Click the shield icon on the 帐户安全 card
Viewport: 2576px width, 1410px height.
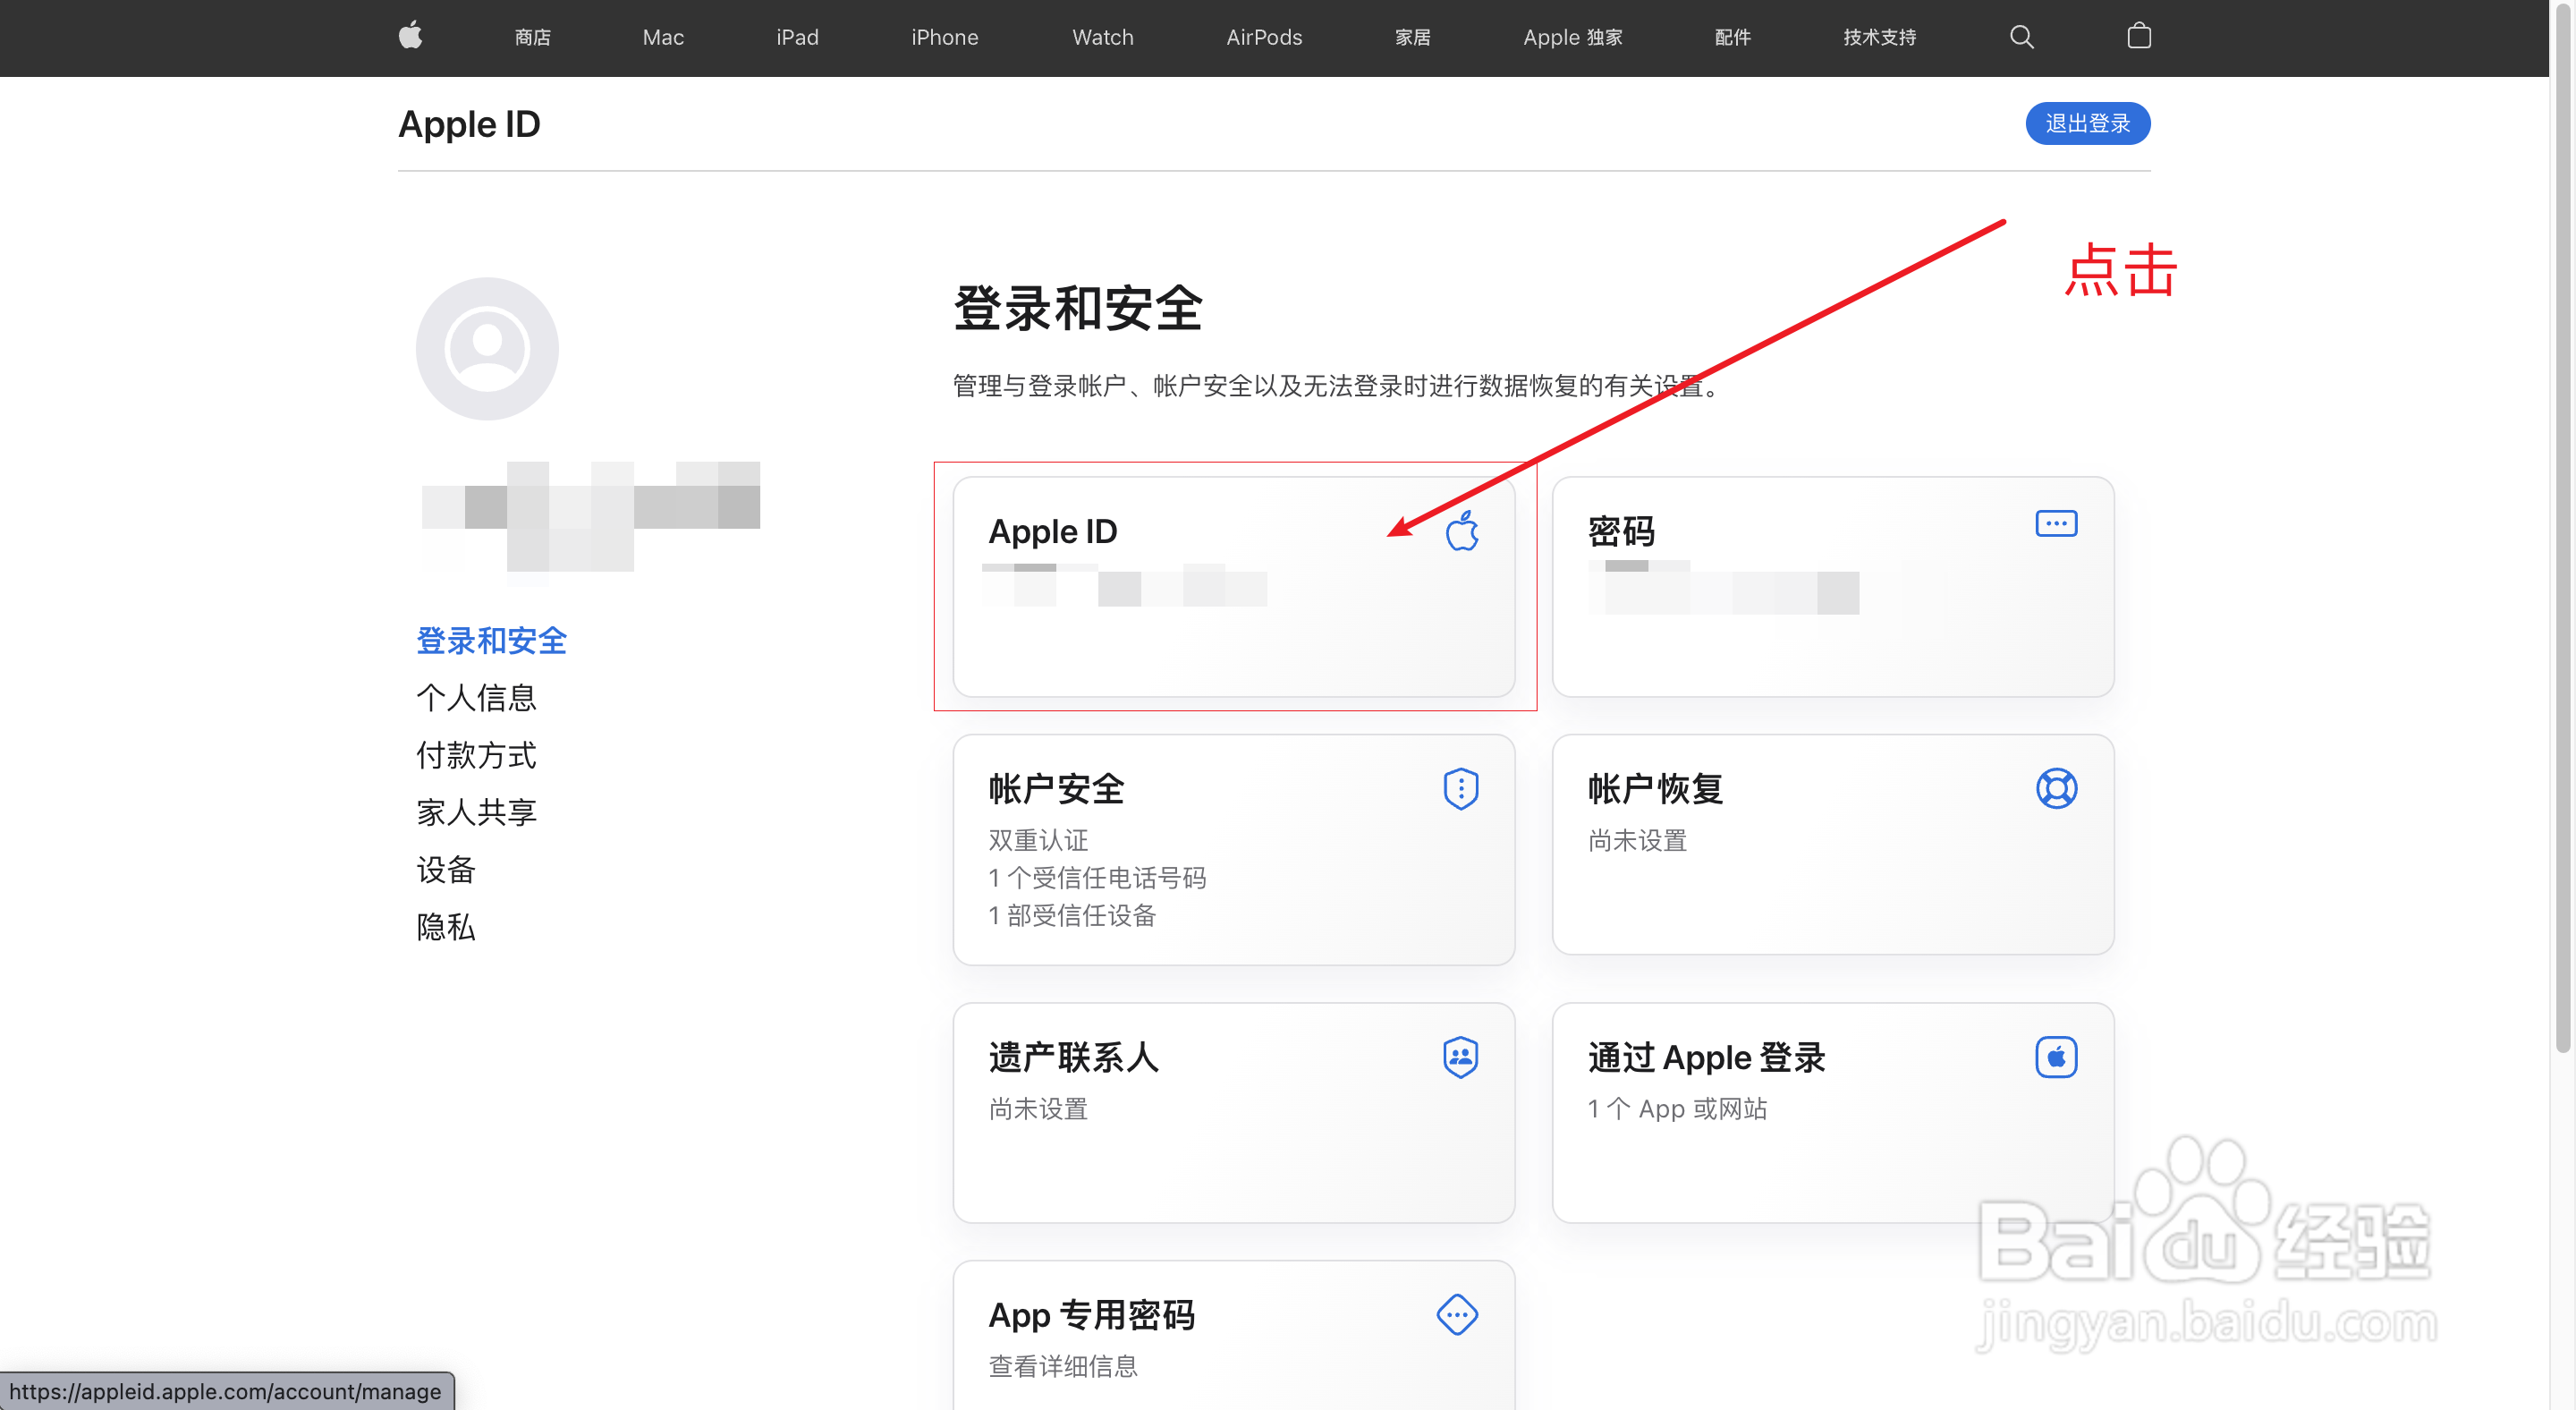click(1460, 788)
